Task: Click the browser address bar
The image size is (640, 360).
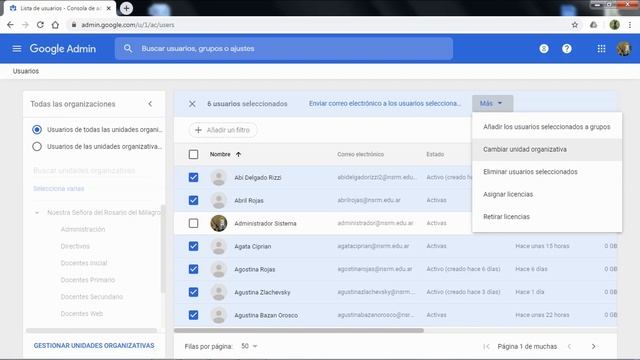Action: coord(318,25)
